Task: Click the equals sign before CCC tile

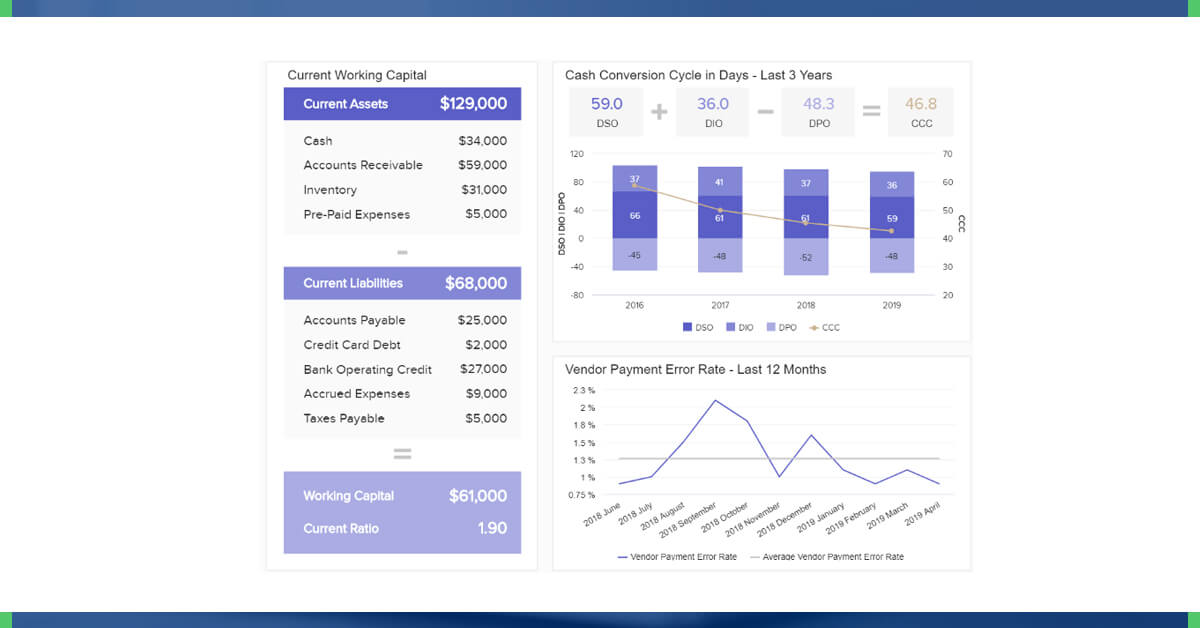Action: pos(871,112)
